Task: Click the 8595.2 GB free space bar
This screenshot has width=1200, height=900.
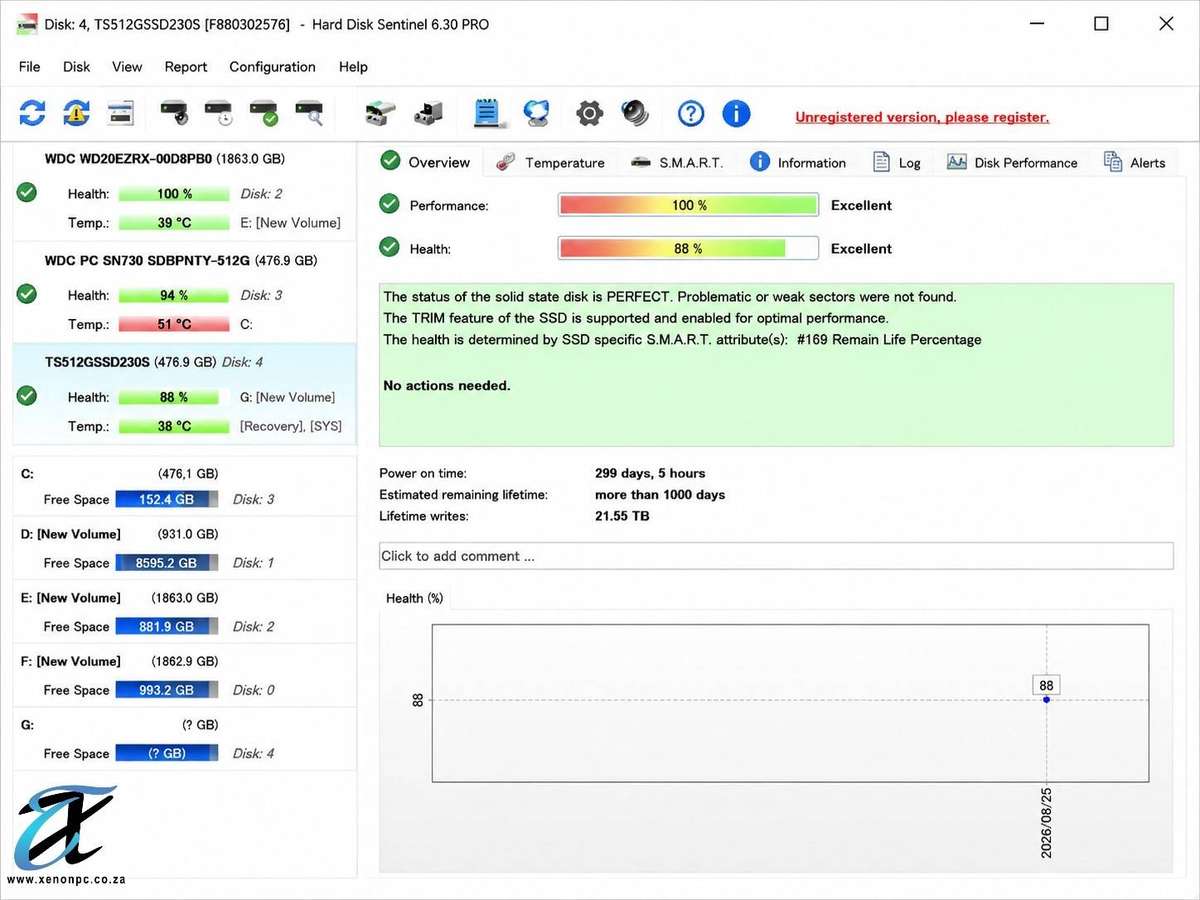Action: pyautogui.click(x=166, y=563)
